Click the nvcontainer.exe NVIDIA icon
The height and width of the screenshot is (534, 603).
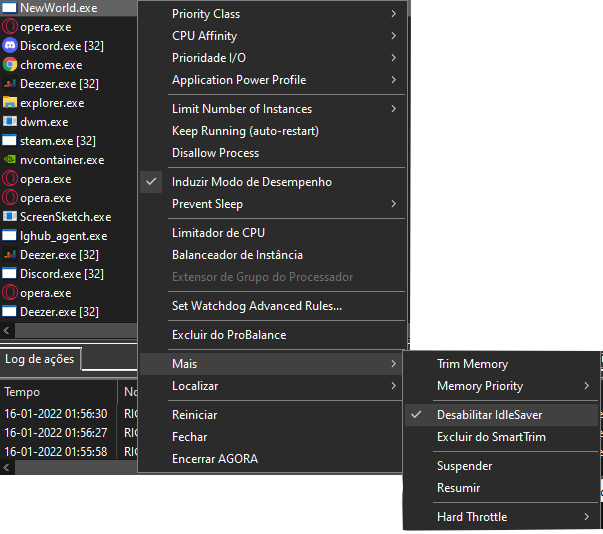coord(9,160)
